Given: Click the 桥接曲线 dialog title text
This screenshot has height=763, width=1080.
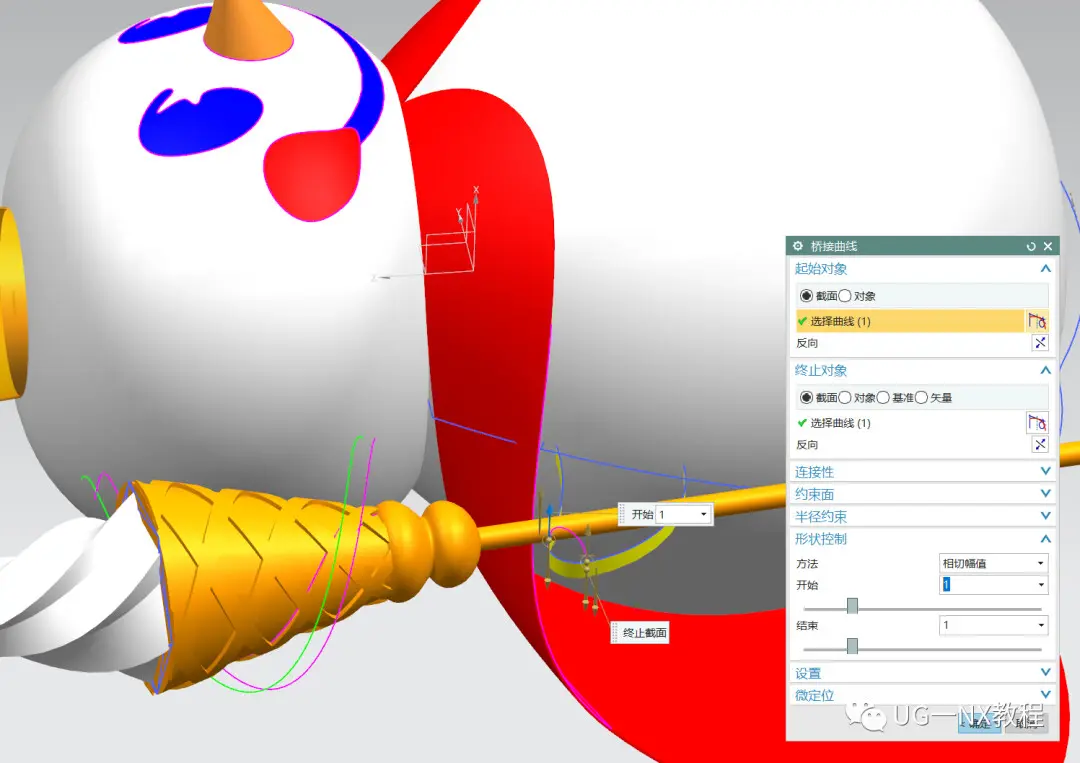Looking at the screenshot, I should pyautogui.click(x=833, y=246).
